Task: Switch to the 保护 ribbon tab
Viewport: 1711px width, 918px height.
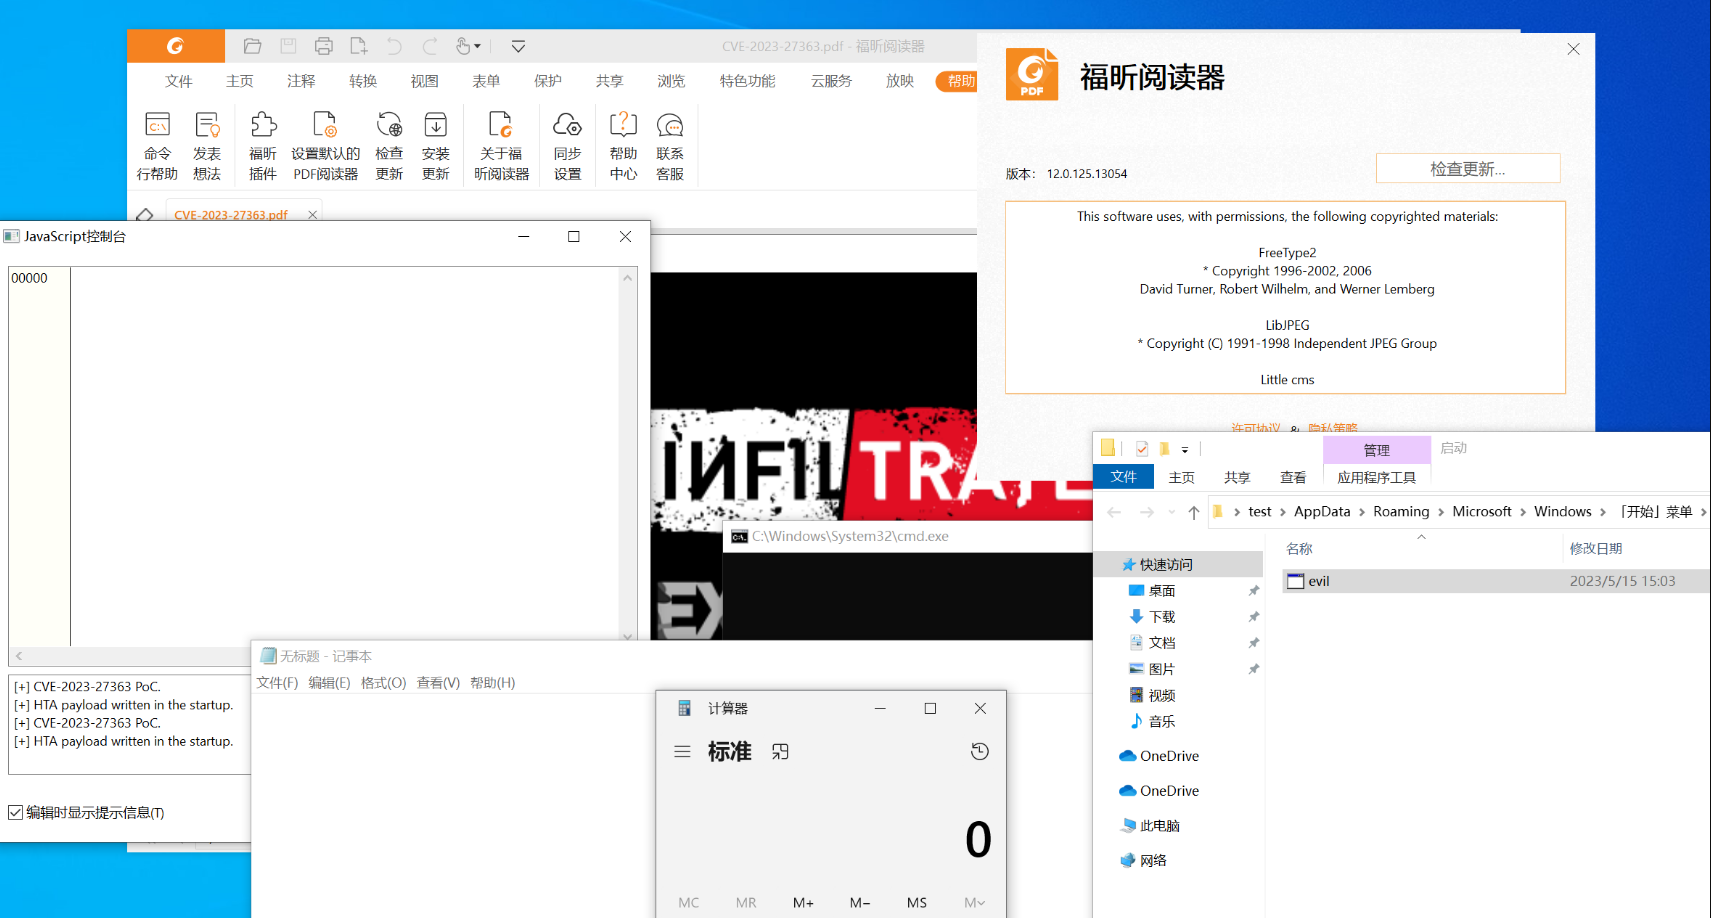Action: [x=548, y=81]
